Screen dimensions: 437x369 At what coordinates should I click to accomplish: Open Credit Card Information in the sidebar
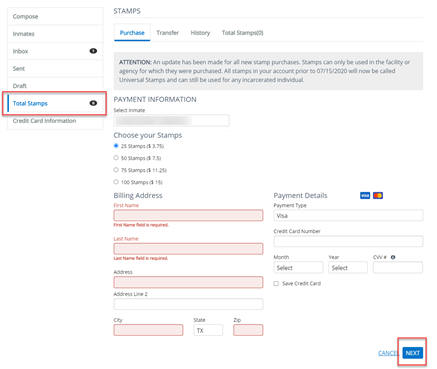click(55, 121)
